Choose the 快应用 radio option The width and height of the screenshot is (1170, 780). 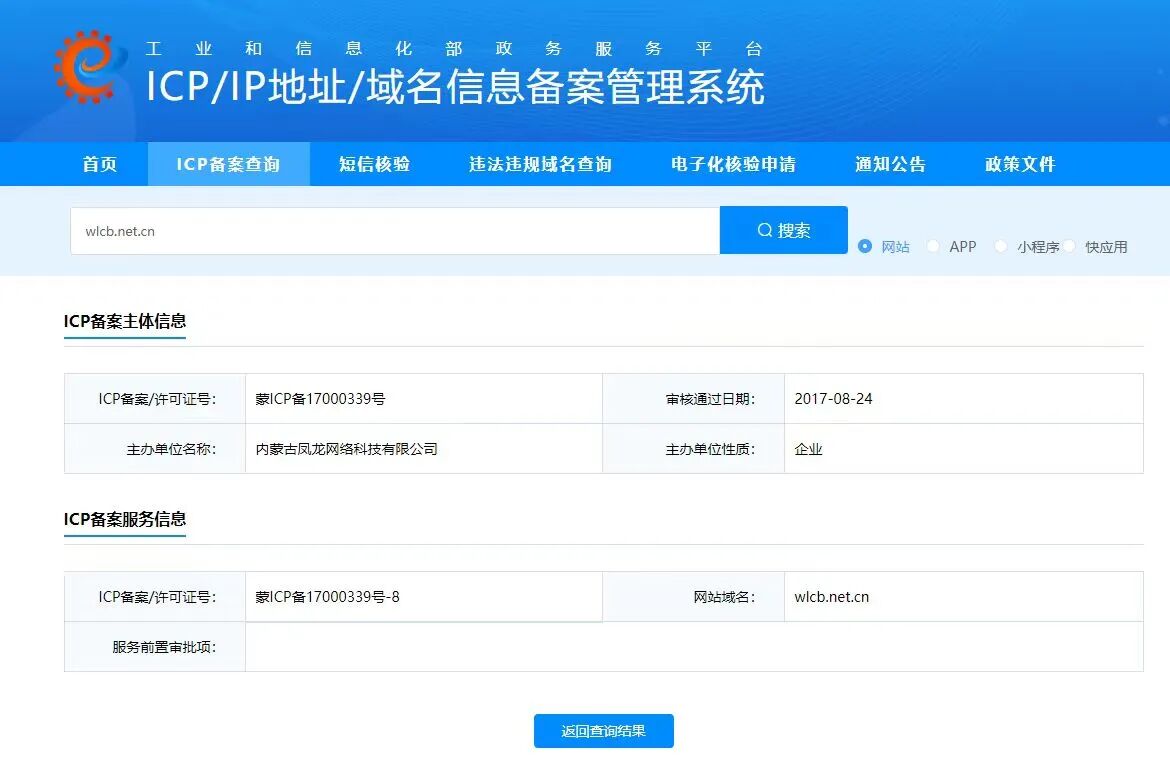(x=1069, y=246)
